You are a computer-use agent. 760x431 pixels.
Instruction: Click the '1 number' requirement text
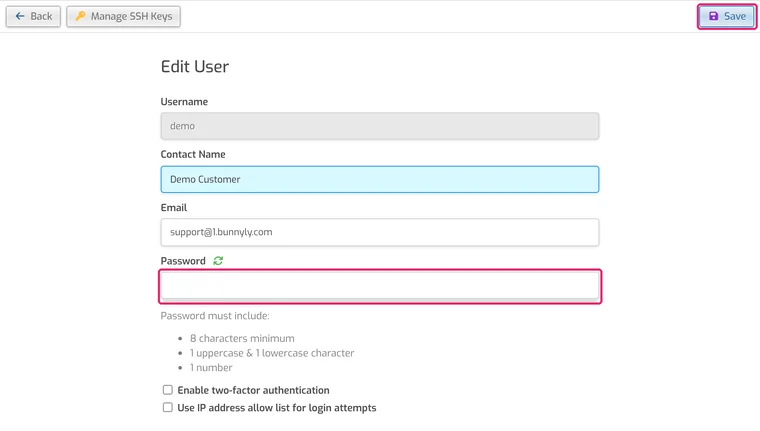(x=211, y=367)
